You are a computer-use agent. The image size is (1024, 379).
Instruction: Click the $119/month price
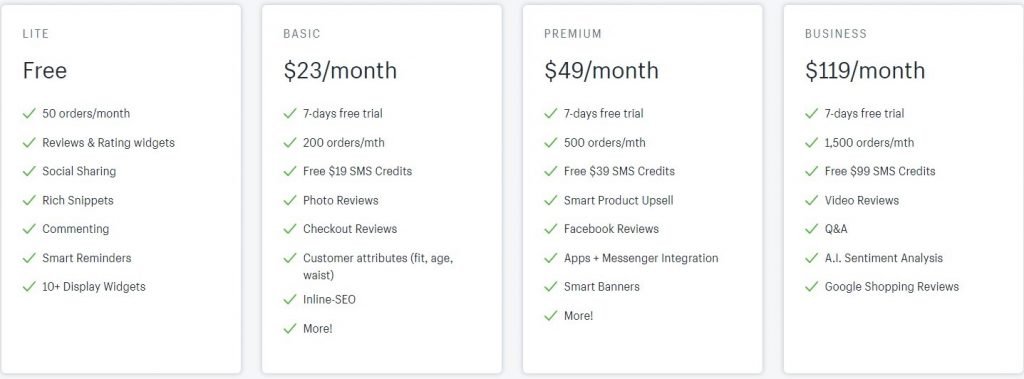(865, 70)
